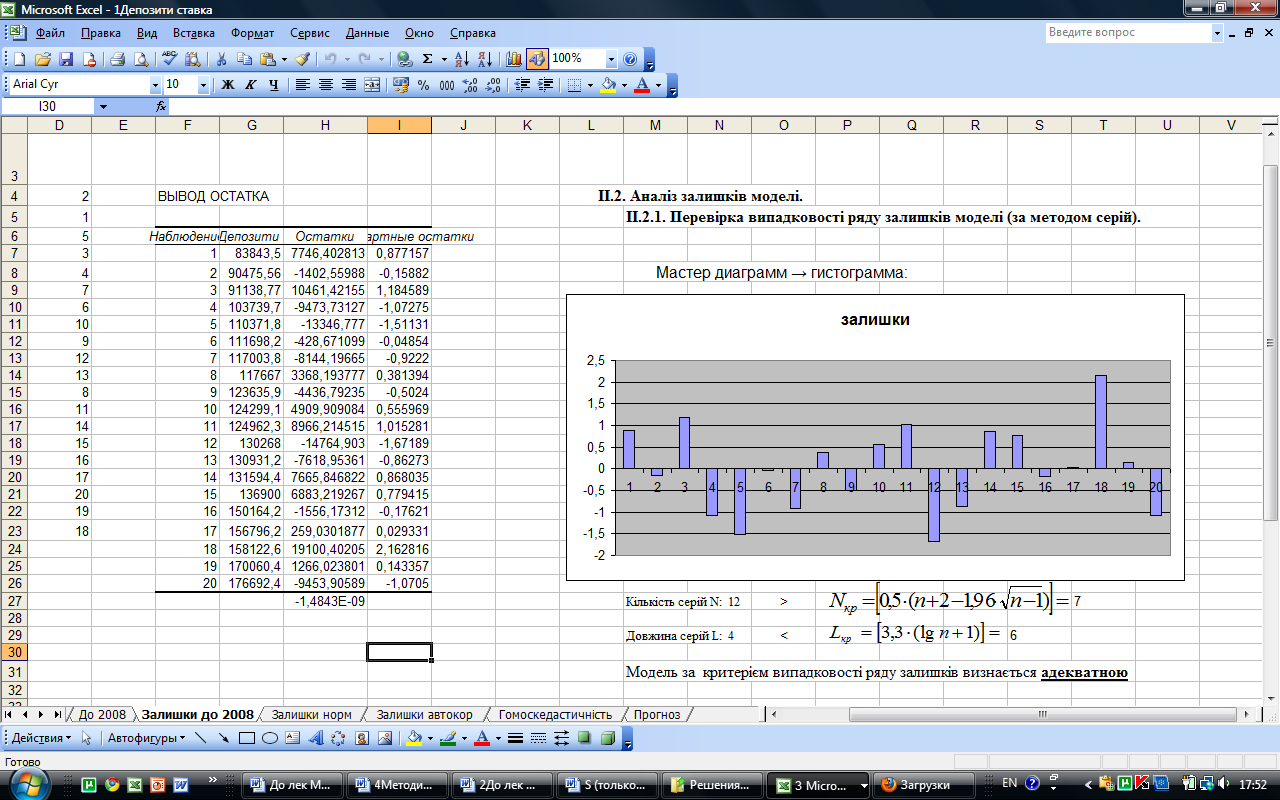1280x800 pixels.
Task: Create a new workbook with New icon
Action: point(18,59)
